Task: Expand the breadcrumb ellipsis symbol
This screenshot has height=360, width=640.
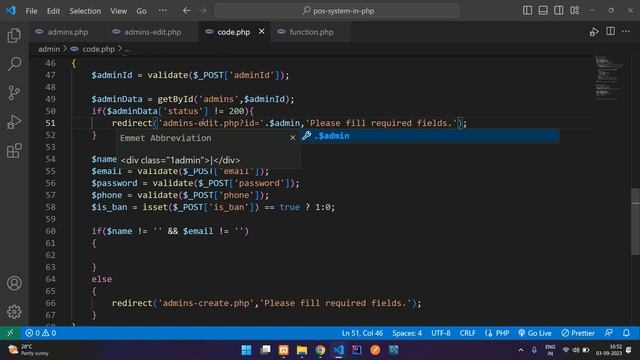Action: [127, 49]
